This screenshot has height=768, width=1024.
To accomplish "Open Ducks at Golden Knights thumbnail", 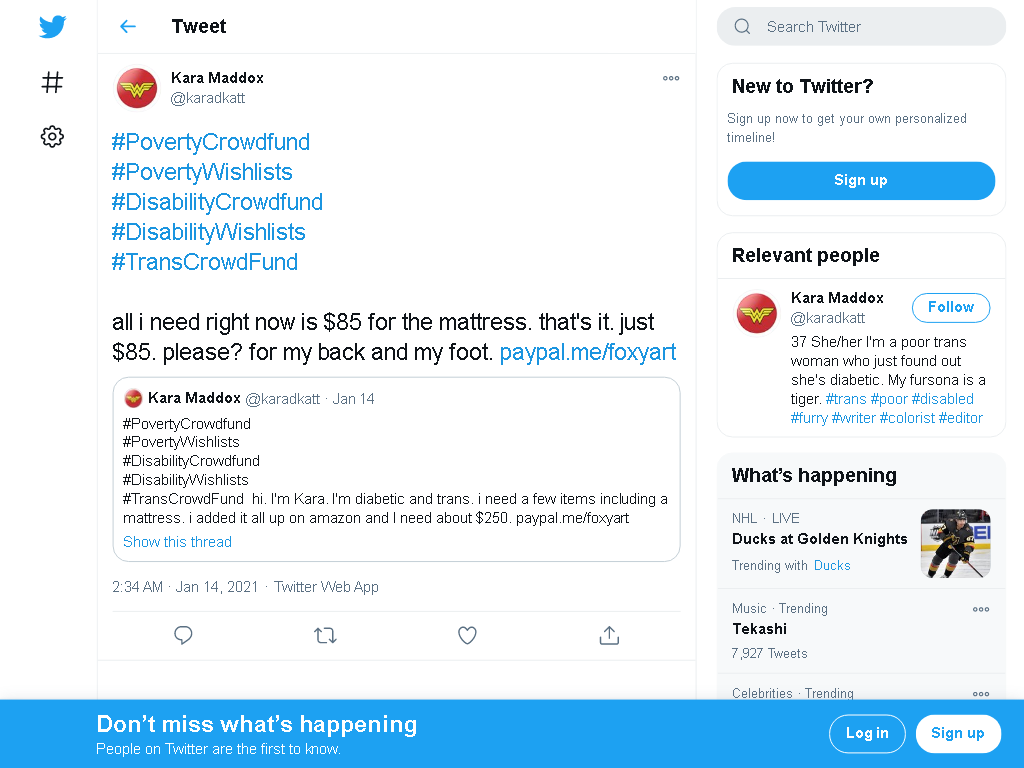I will (x=955, y=543).
